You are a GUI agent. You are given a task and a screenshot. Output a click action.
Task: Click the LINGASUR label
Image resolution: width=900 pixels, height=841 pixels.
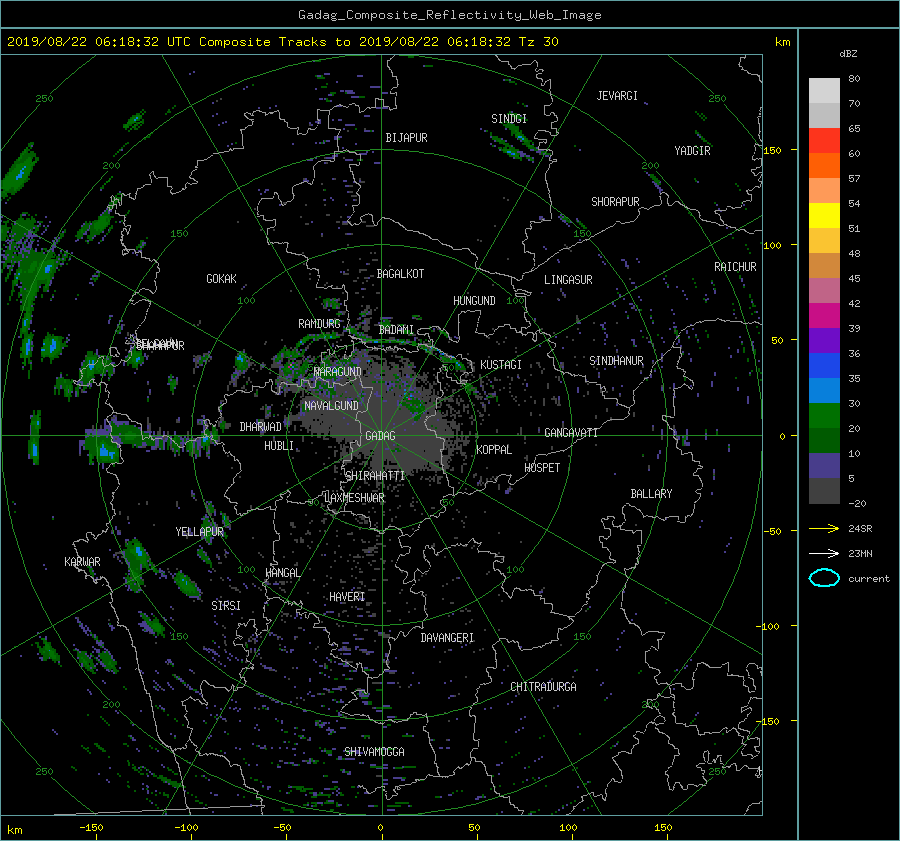click(568, 280)
